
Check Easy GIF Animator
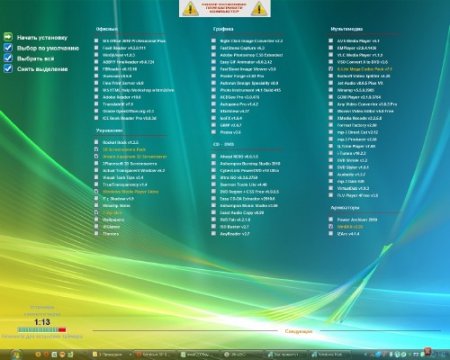tap(214, 62)
